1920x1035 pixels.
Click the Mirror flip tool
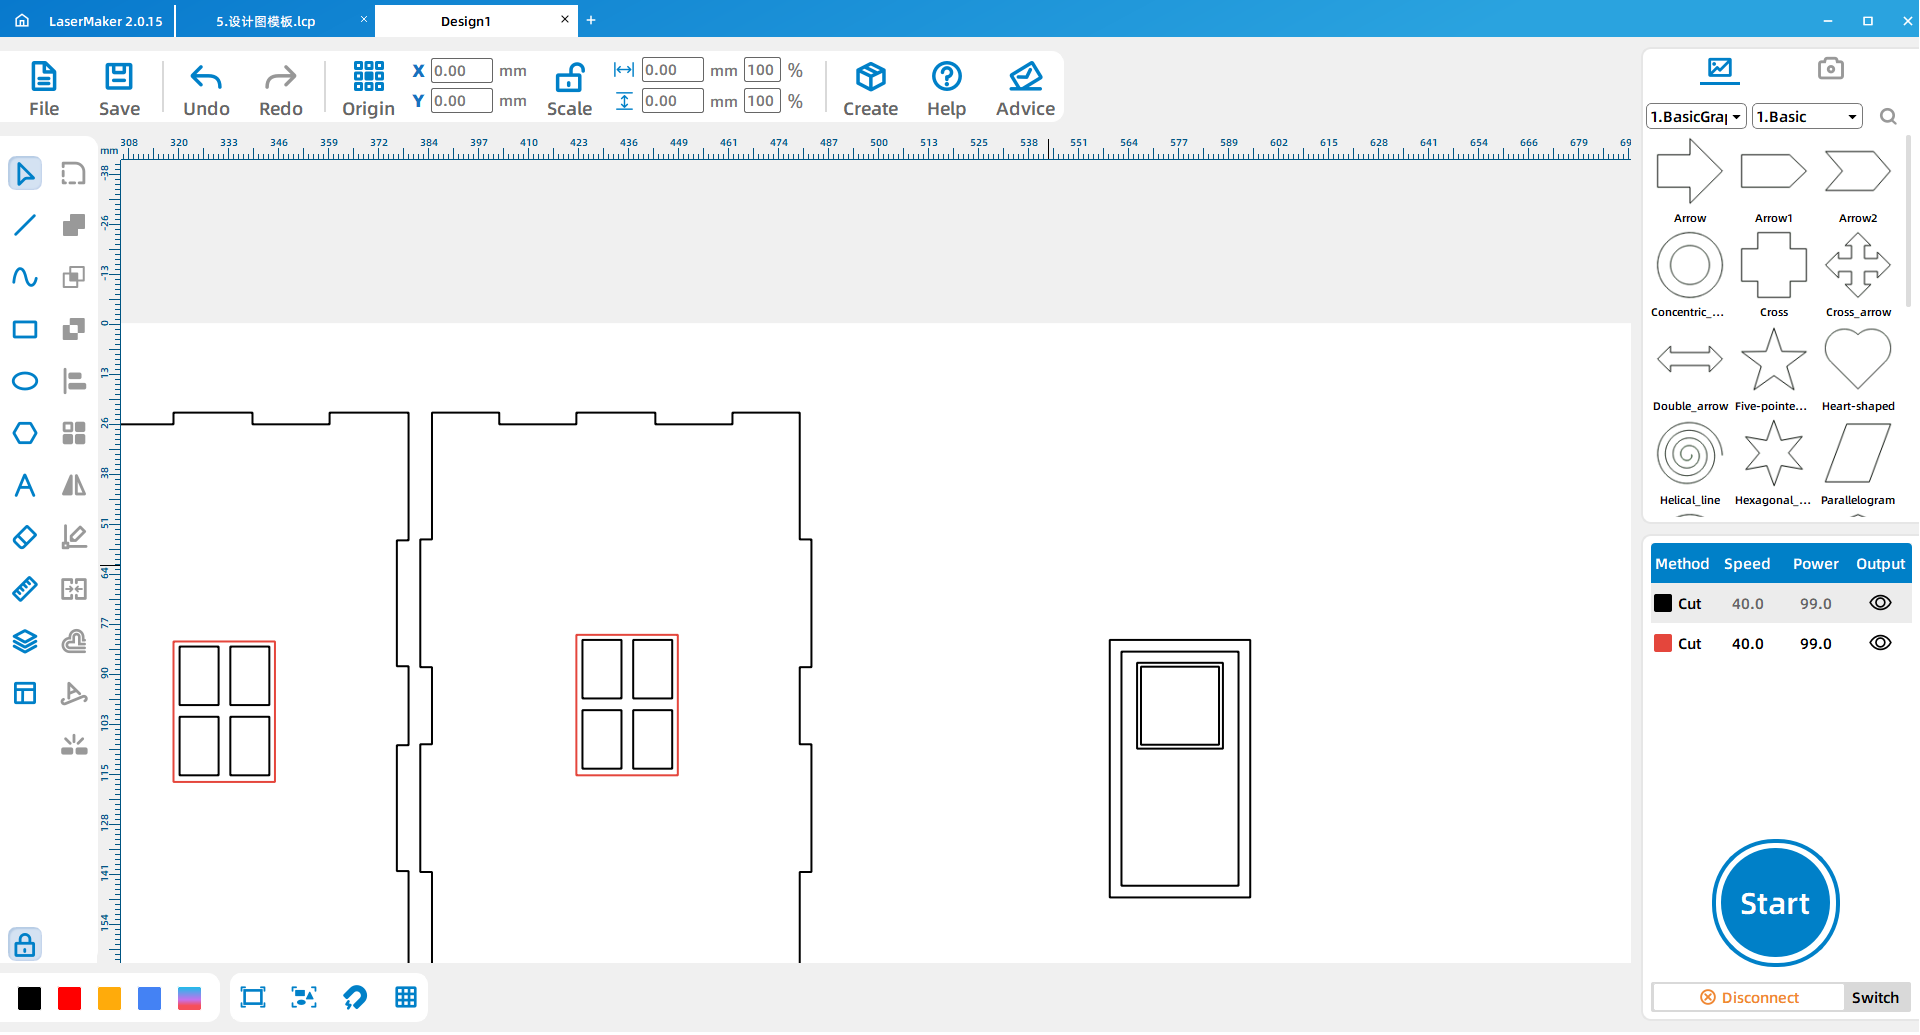(74, 485)
